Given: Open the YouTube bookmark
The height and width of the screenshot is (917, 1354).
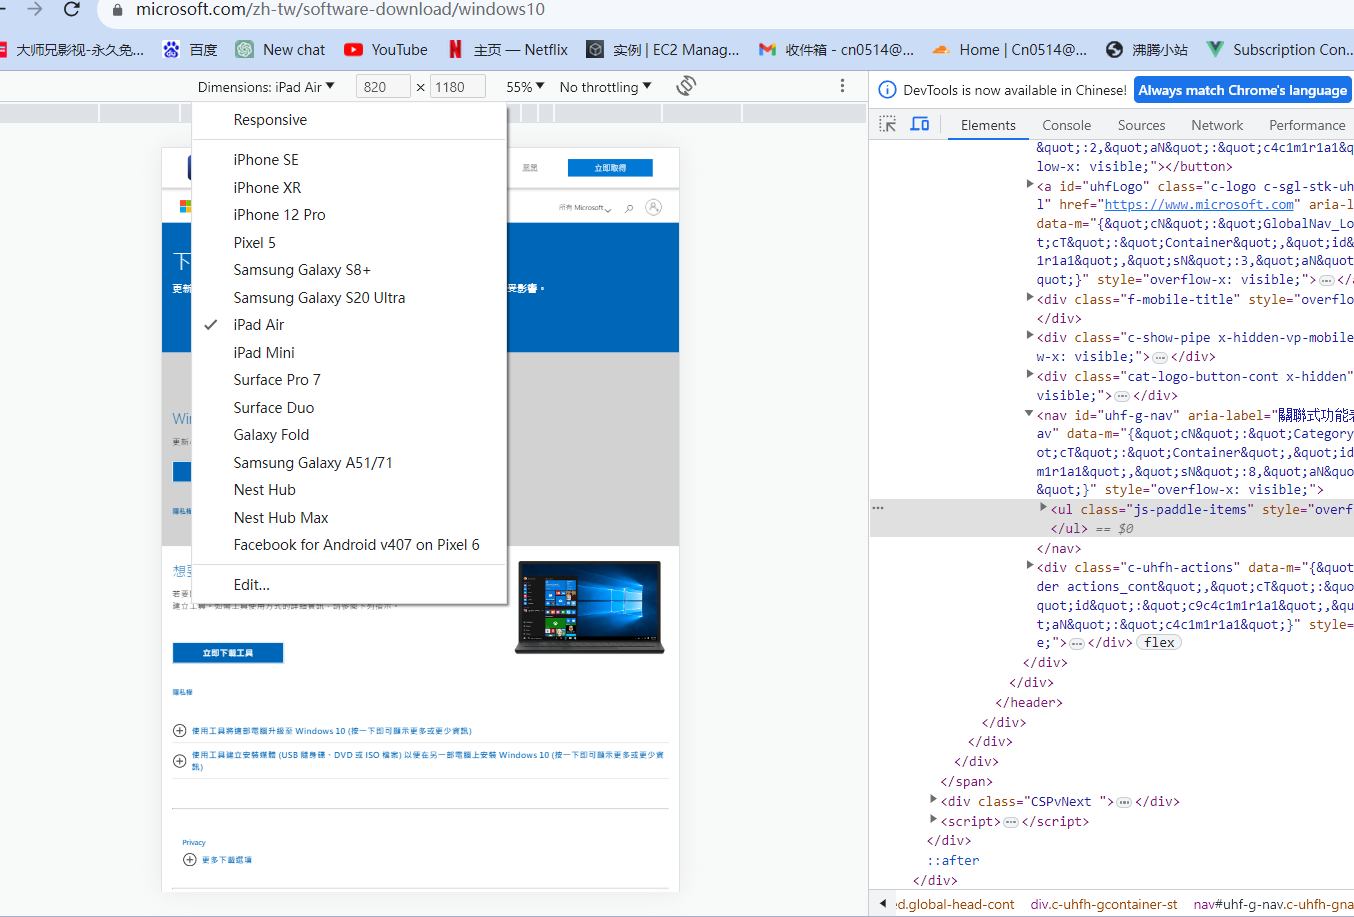Looking at the screenshot, I should tap(386, 49).
